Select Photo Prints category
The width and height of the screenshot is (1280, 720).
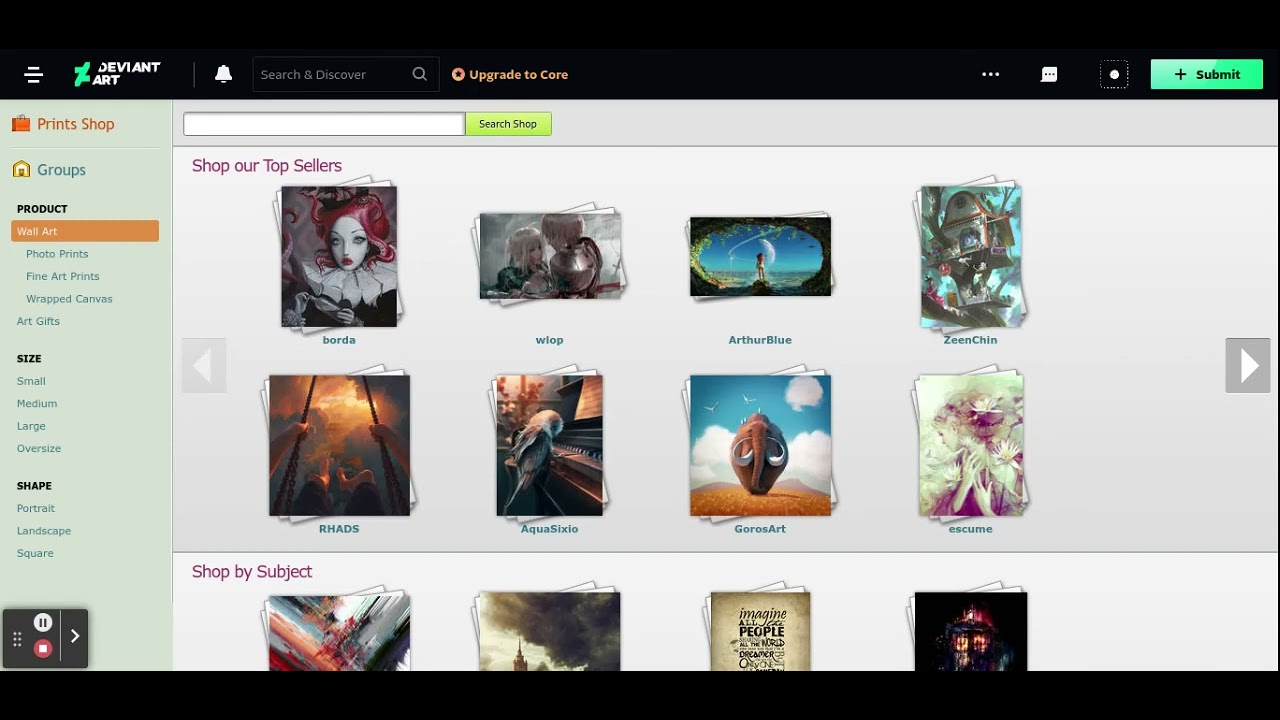coord(57,254)
